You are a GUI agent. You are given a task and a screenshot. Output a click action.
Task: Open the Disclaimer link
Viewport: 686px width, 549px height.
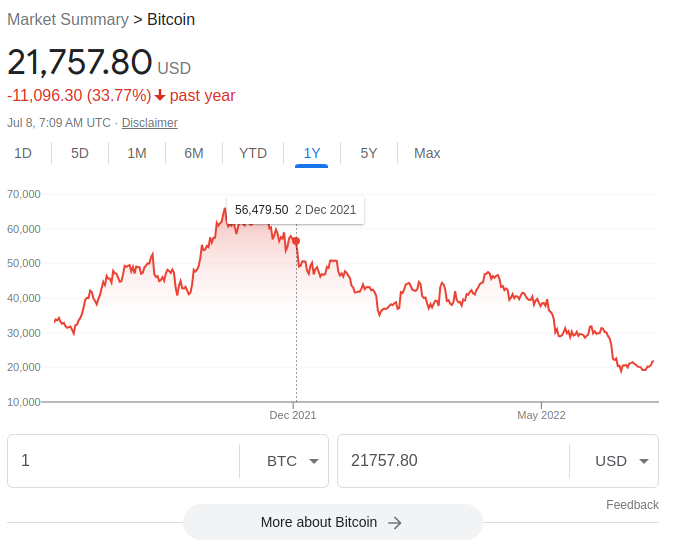click(x=150, y=123)
